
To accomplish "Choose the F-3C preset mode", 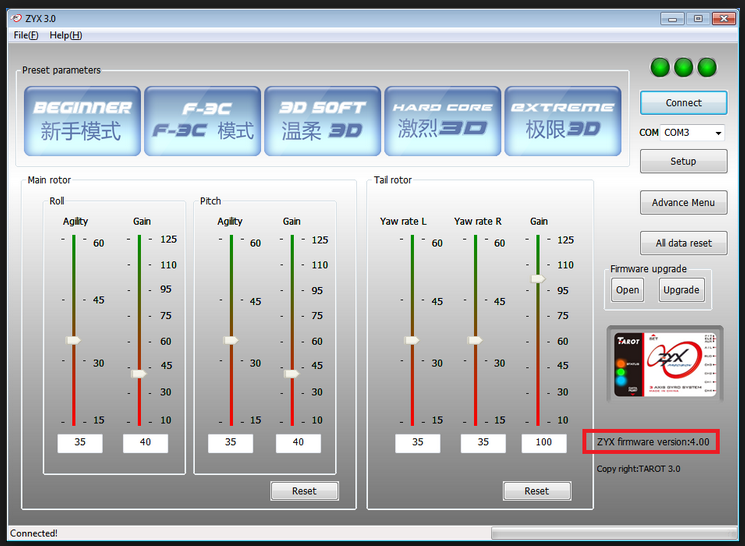I will pyautogui.click(x=203, y=120).
